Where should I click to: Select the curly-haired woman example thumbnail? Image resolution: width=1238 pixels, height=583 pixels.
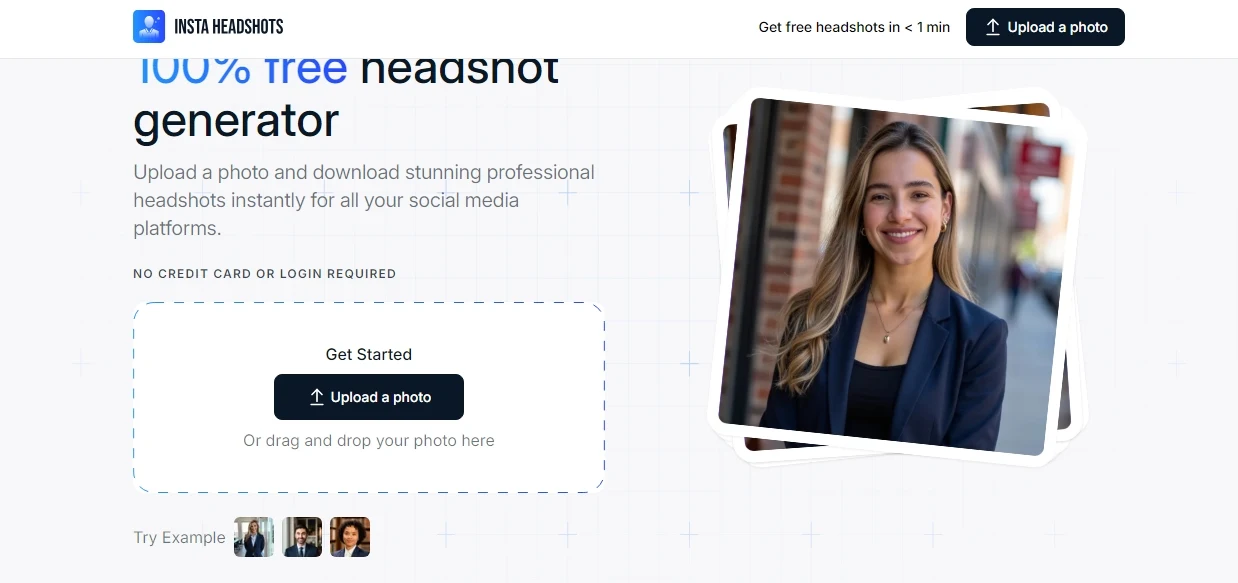pos(350,537)
